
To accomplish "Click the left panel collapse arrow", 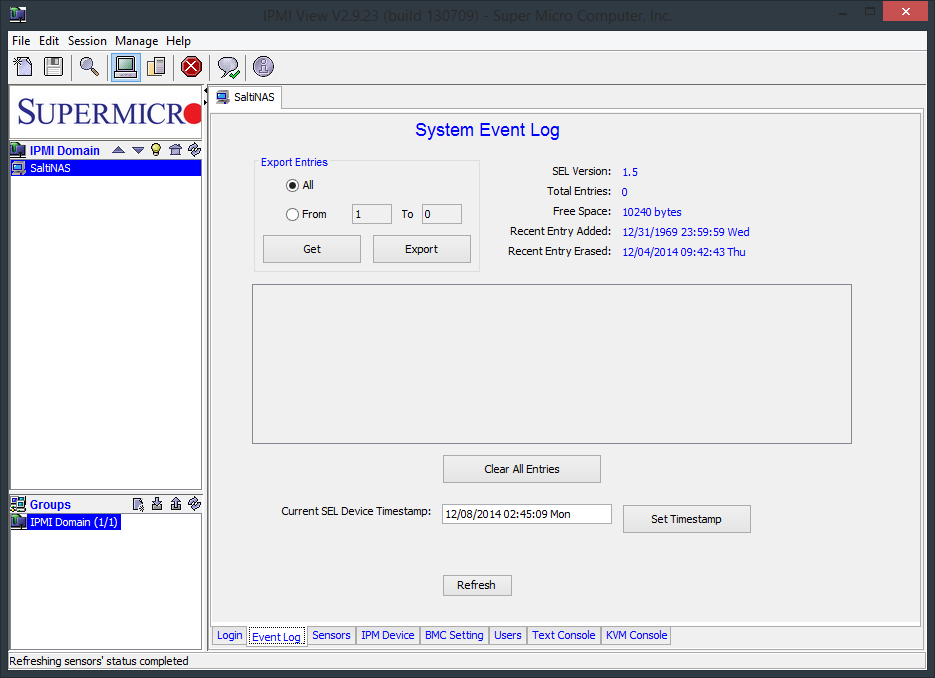I will pyautogui.click(x=206, y=91).
